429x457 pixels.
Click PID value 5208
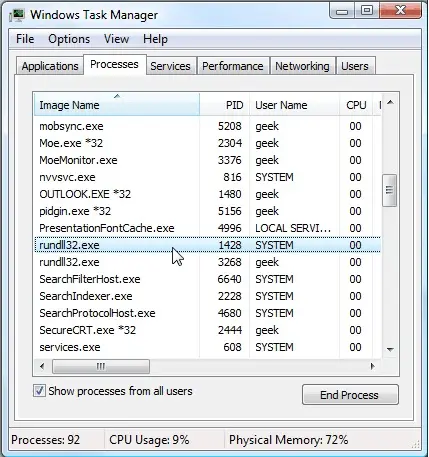tap(230, 126)
